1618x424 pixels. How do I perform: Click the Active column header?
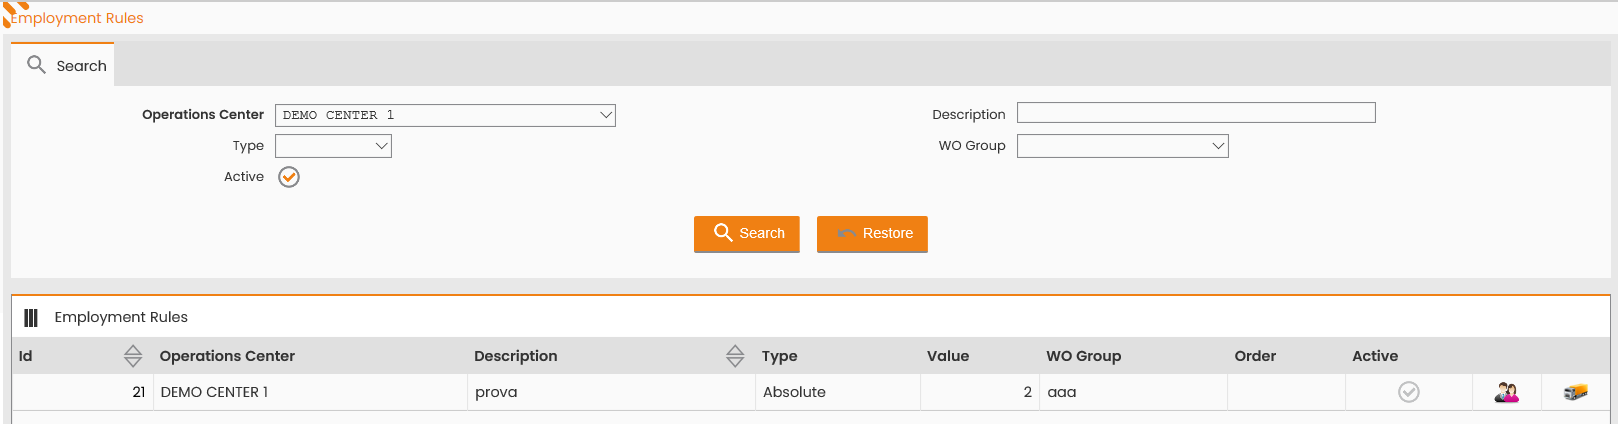point(1375,356)
